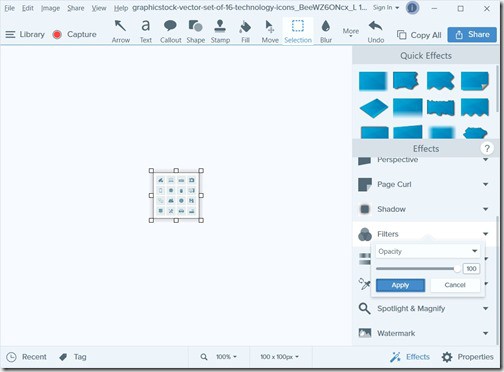This screenshot has height=372, width=504.
Task: Cancel the filter popup
Action: point(455,285)
